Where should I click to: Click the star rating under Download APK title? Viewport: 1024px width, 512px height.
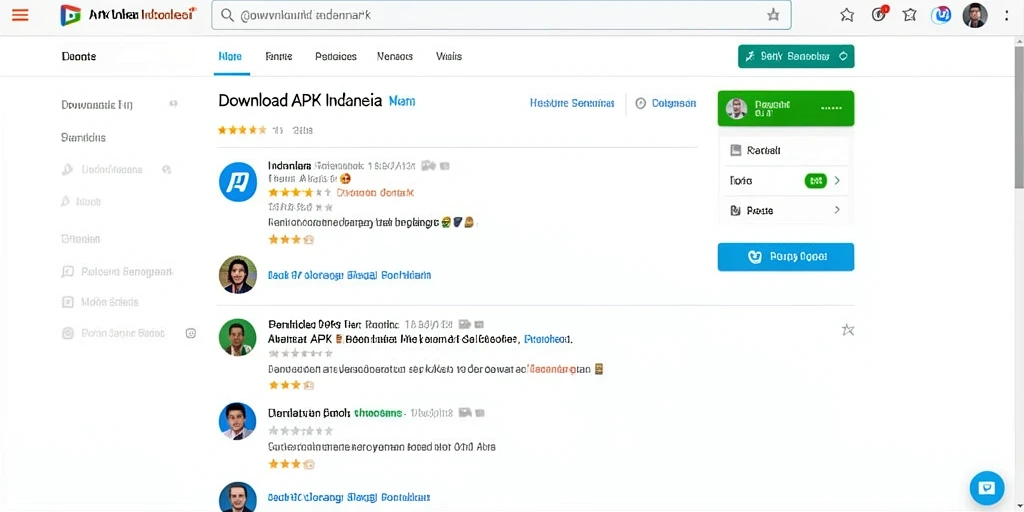pyautogui.click(x=242, y=130)
